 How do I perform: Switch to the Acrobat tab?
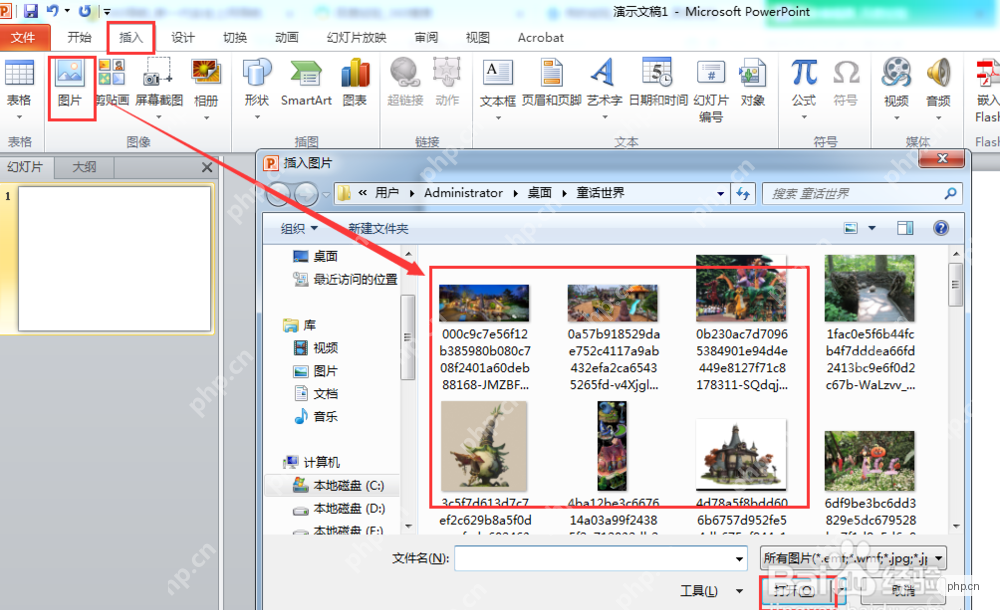541,38
